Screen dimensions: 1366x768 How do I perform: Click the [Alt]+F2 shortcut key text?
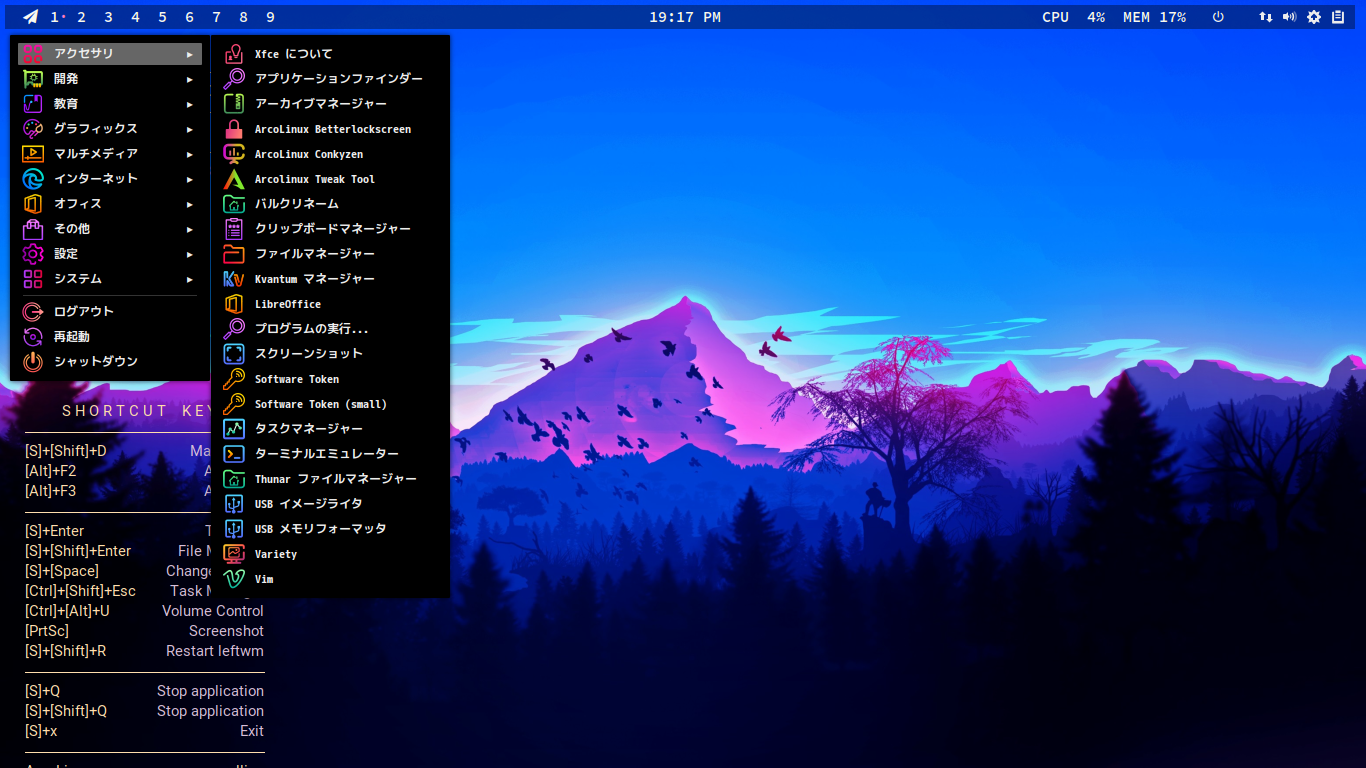coord(50,471)
